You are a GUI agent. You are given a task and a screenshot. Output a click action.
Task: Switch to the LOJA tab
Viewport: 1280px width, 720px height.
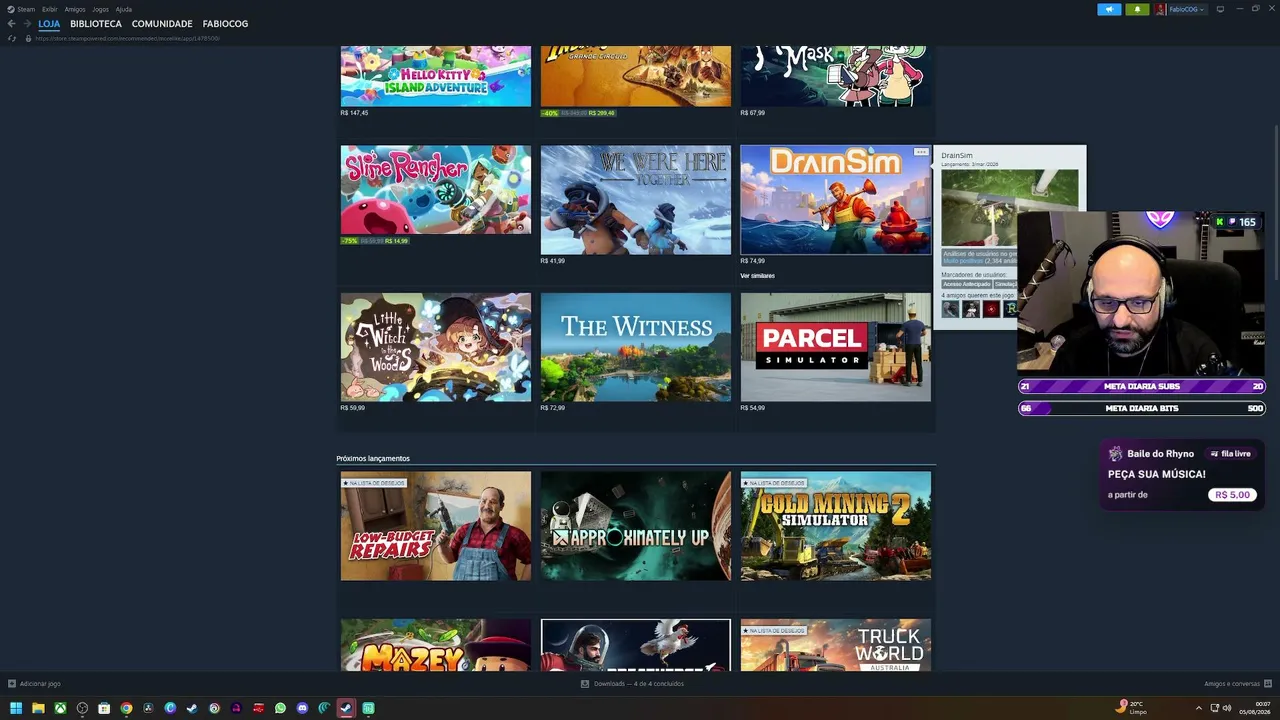pos(49,24)
